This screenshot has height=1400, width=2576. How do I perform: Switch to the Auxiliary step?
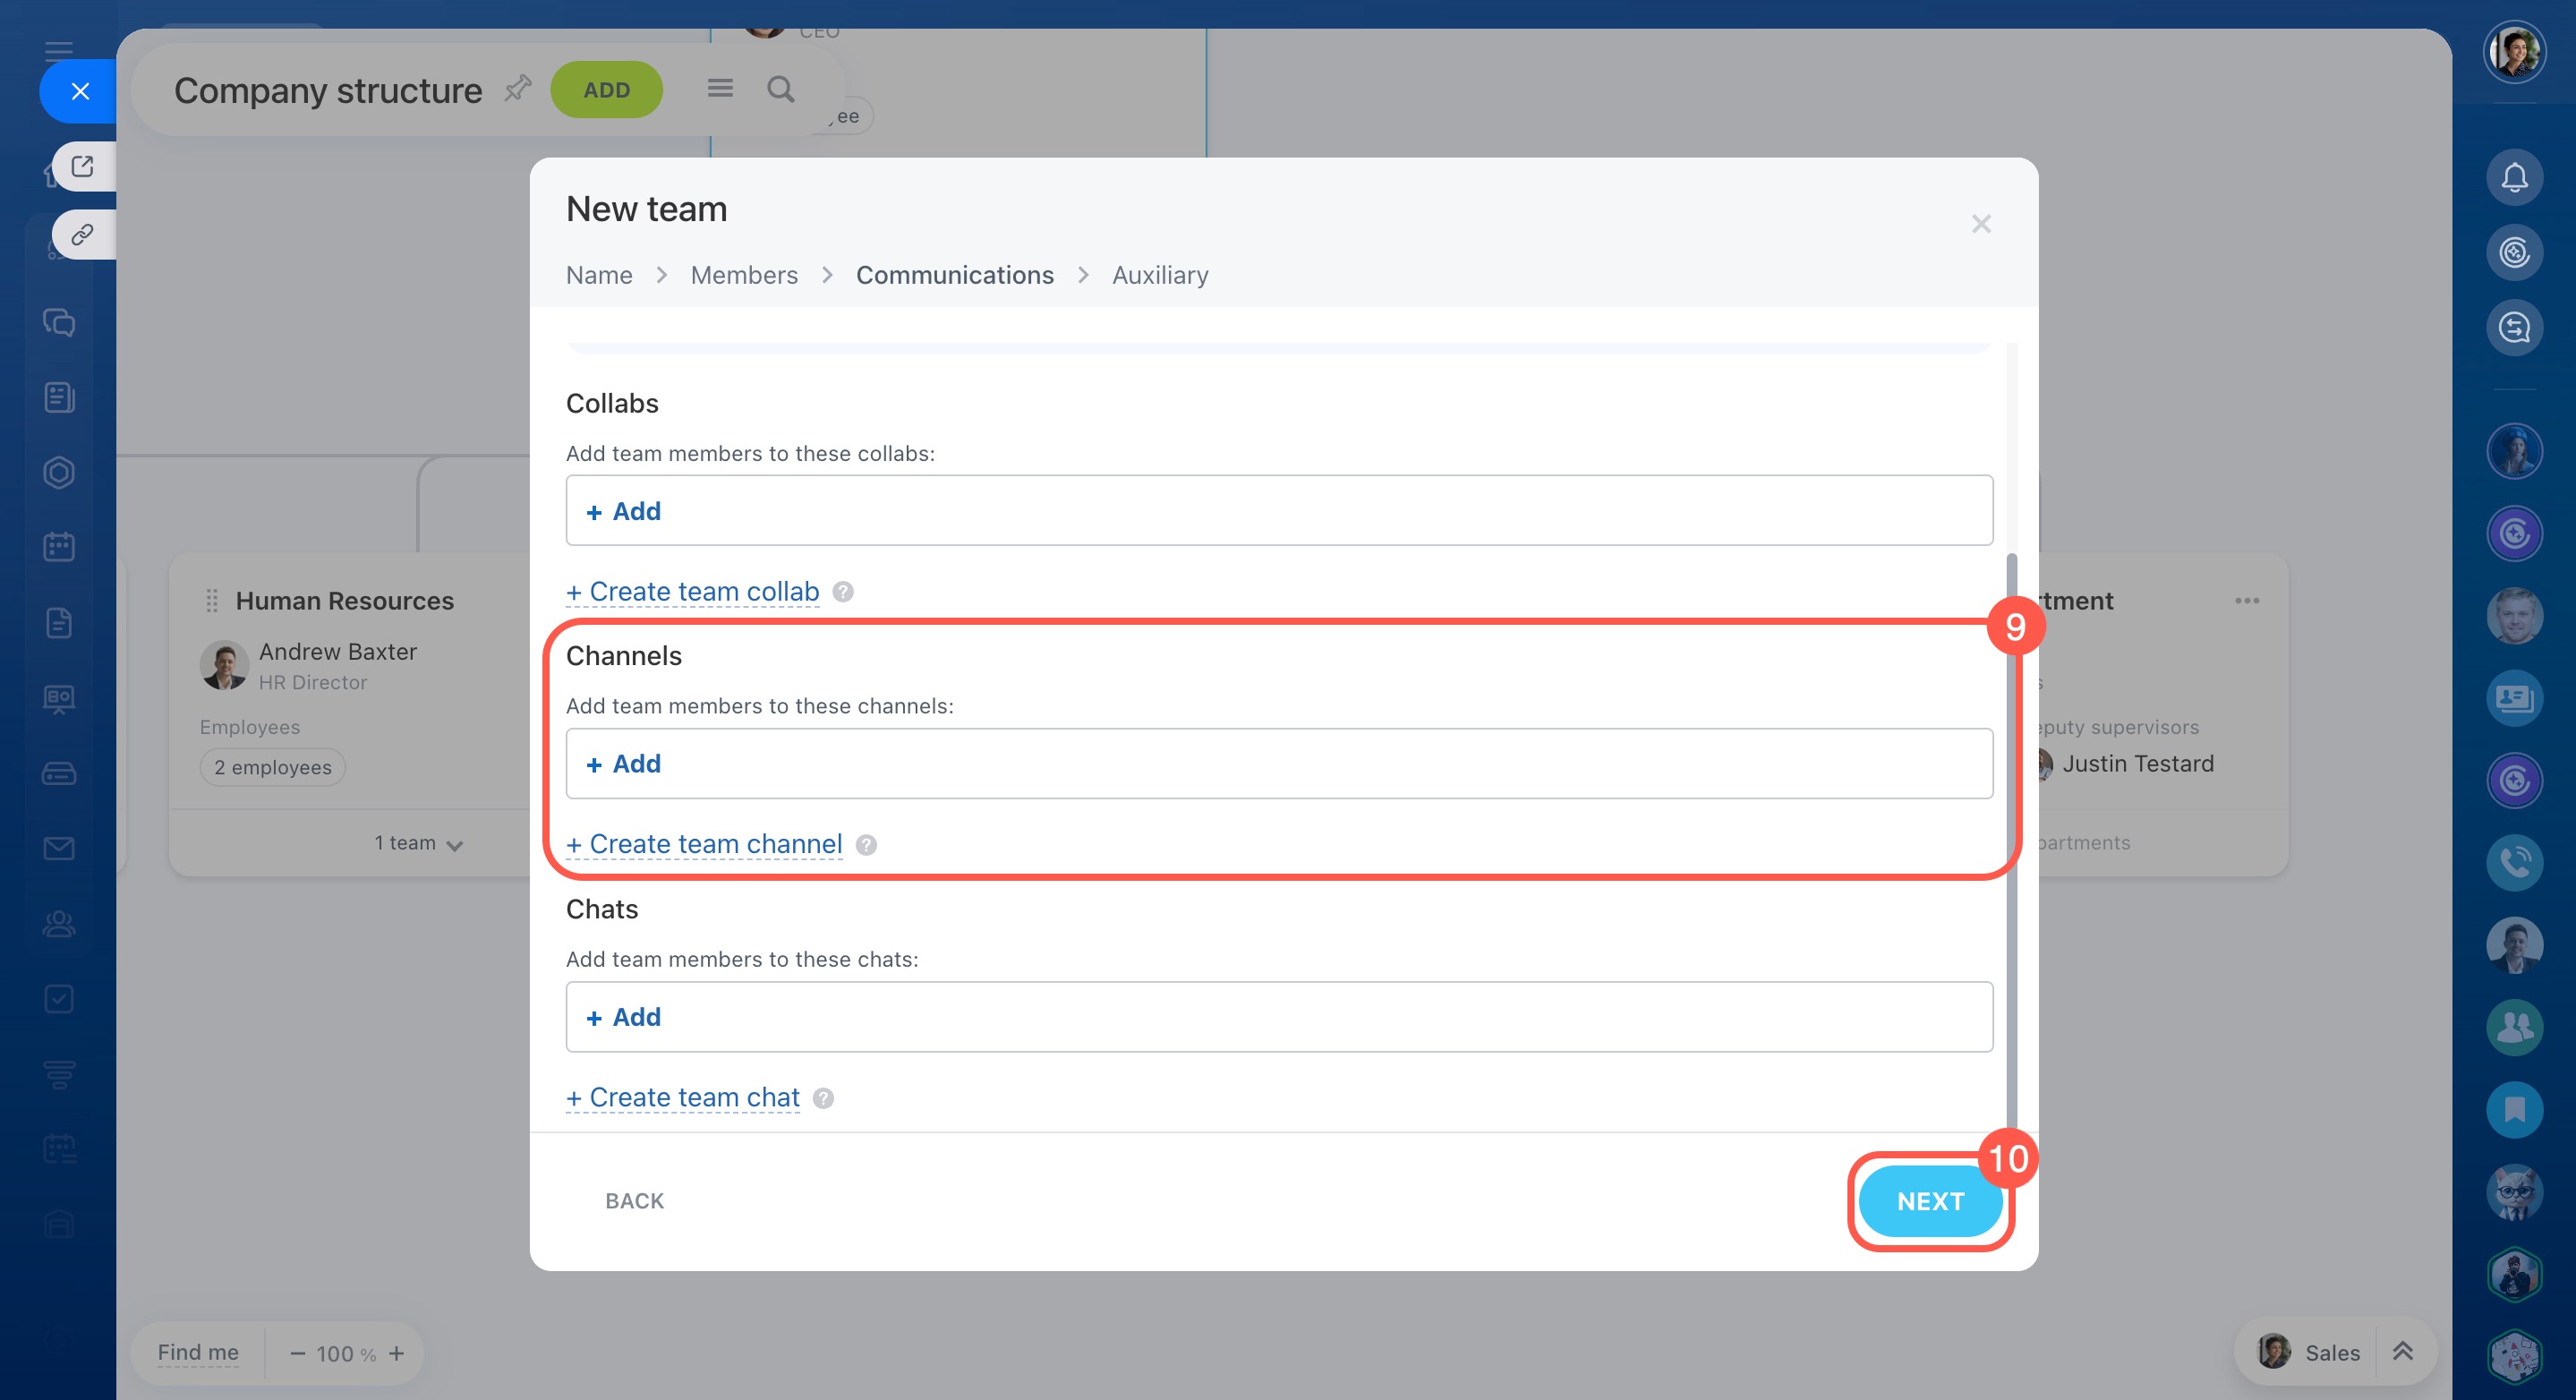click(x=1159, y=275)
